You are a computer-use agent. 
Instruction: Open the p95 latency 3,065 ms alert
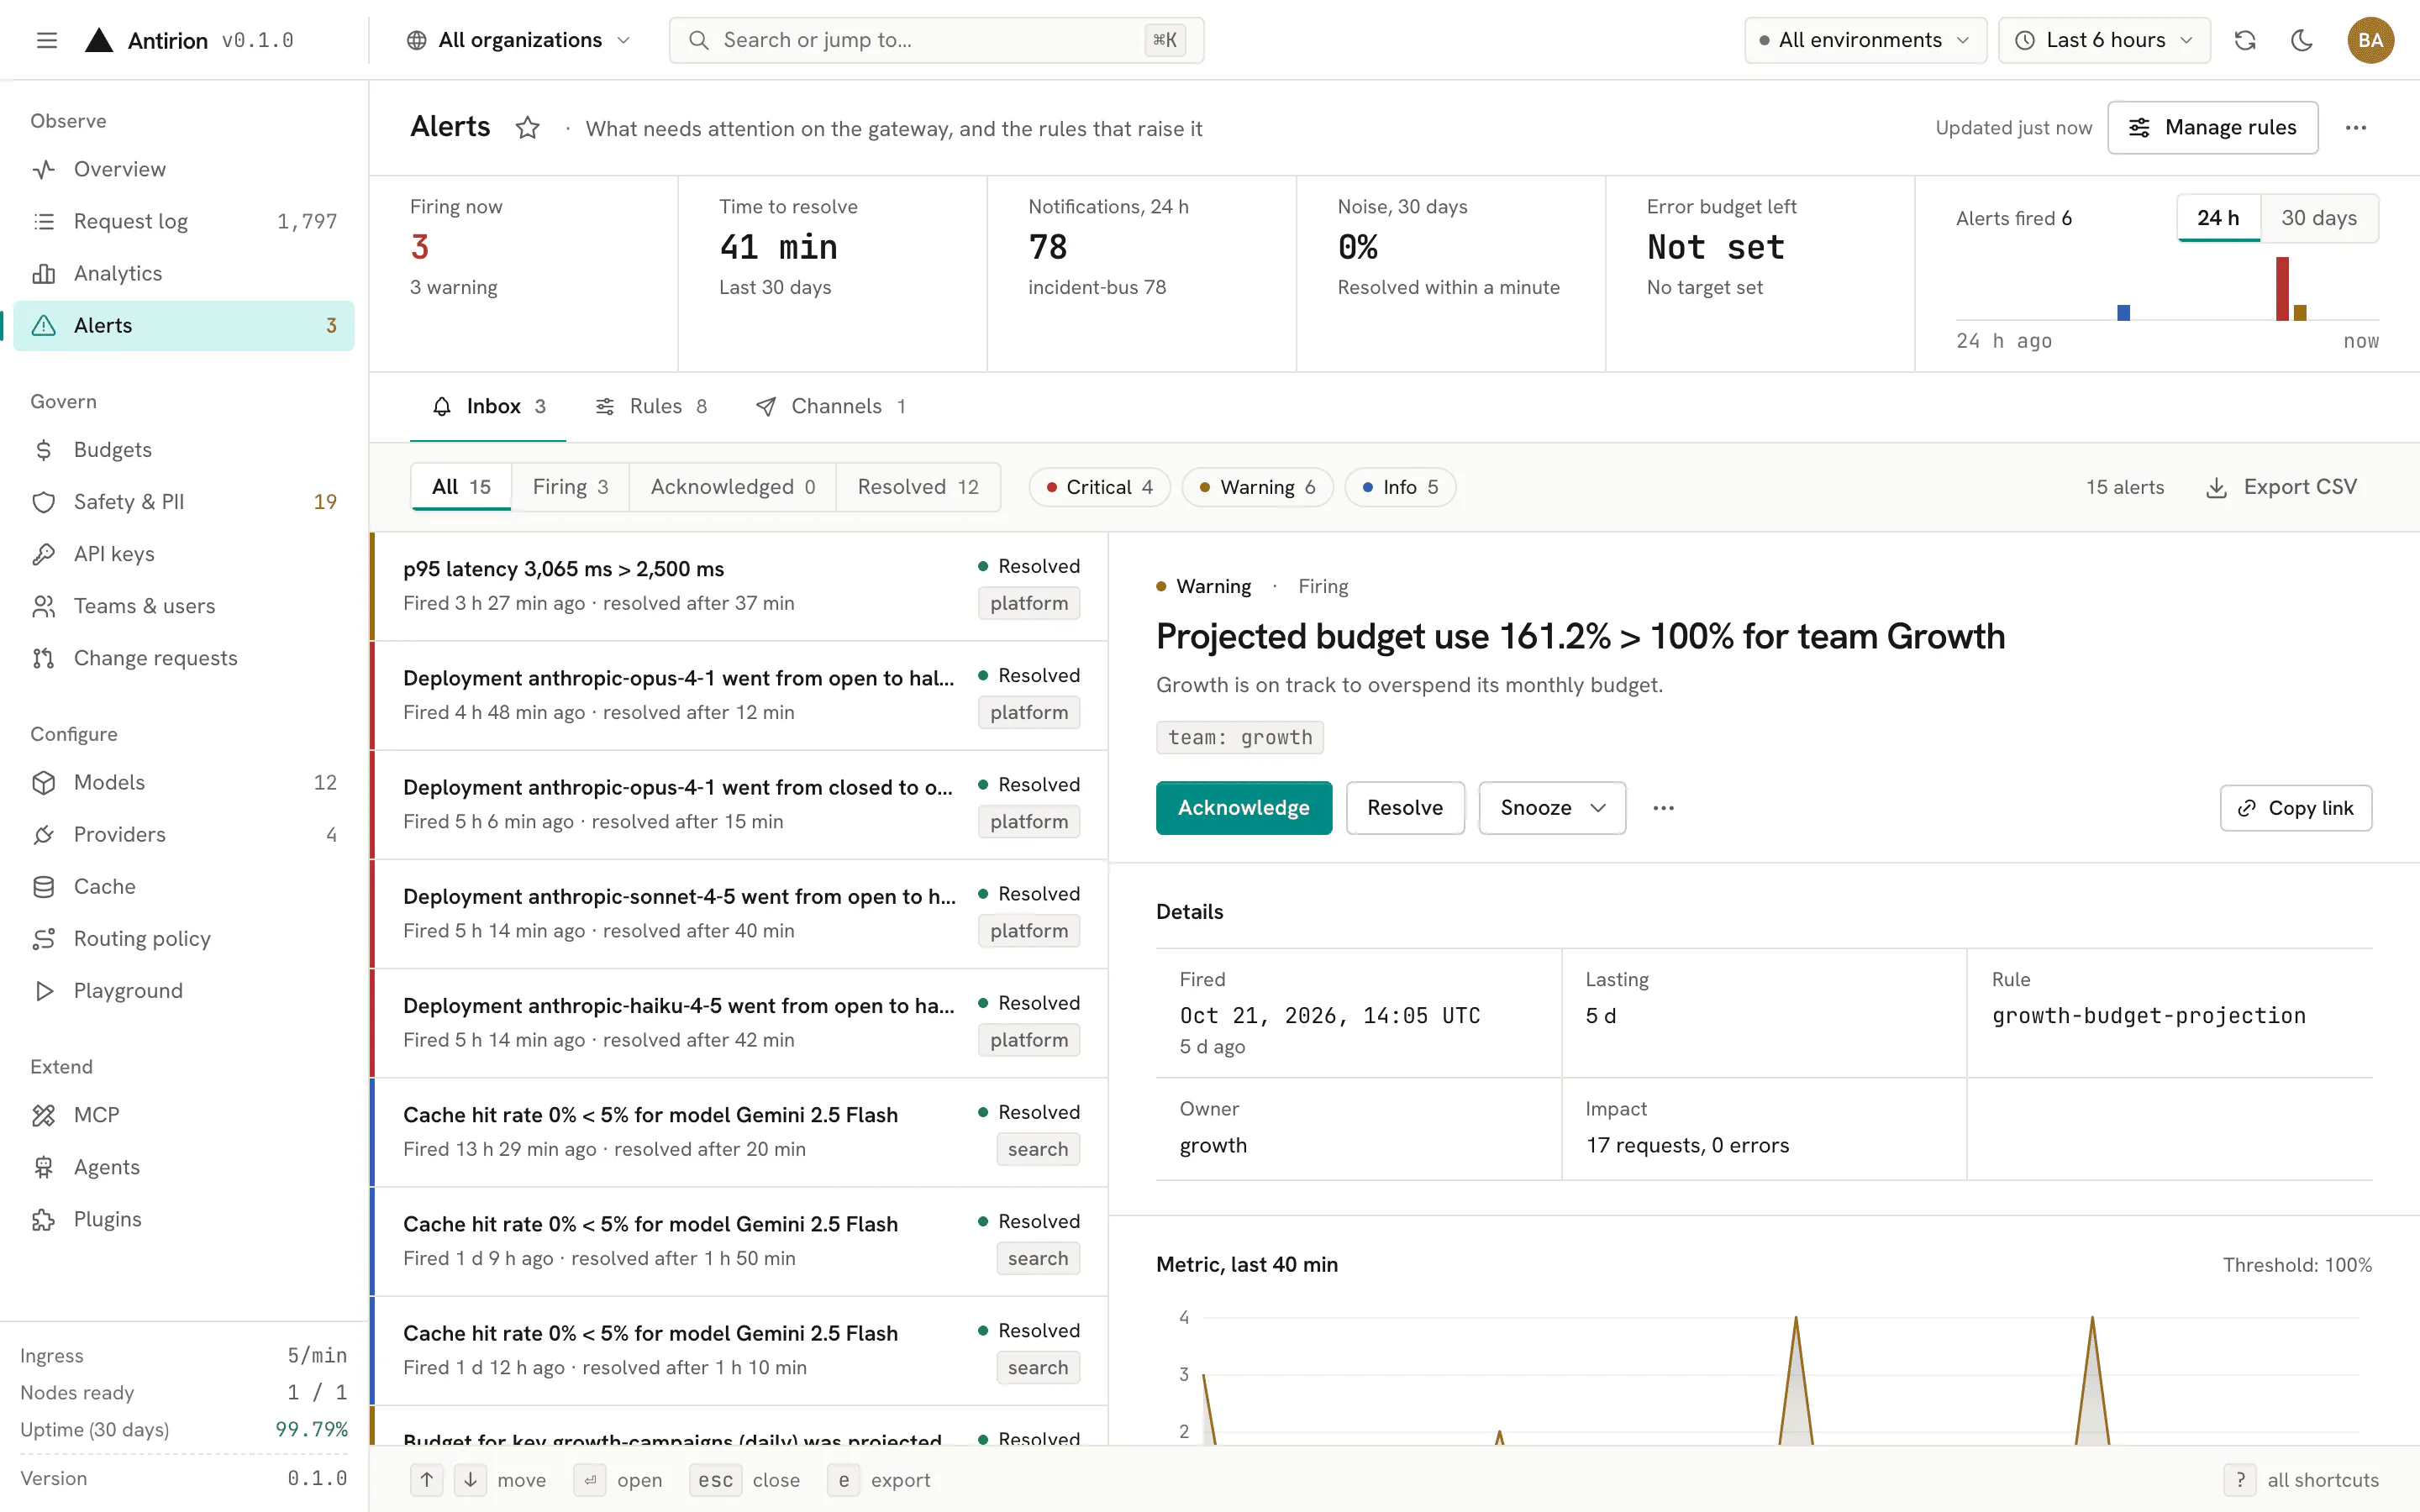[x=739, y=586]
